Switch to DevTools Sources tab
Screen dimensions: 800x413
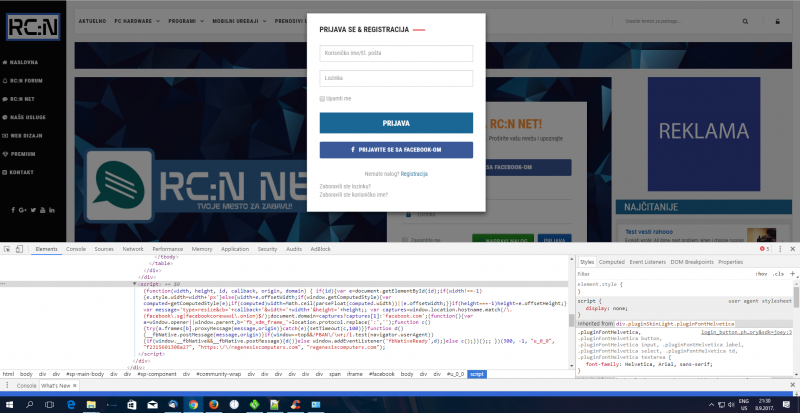point(104,249)
